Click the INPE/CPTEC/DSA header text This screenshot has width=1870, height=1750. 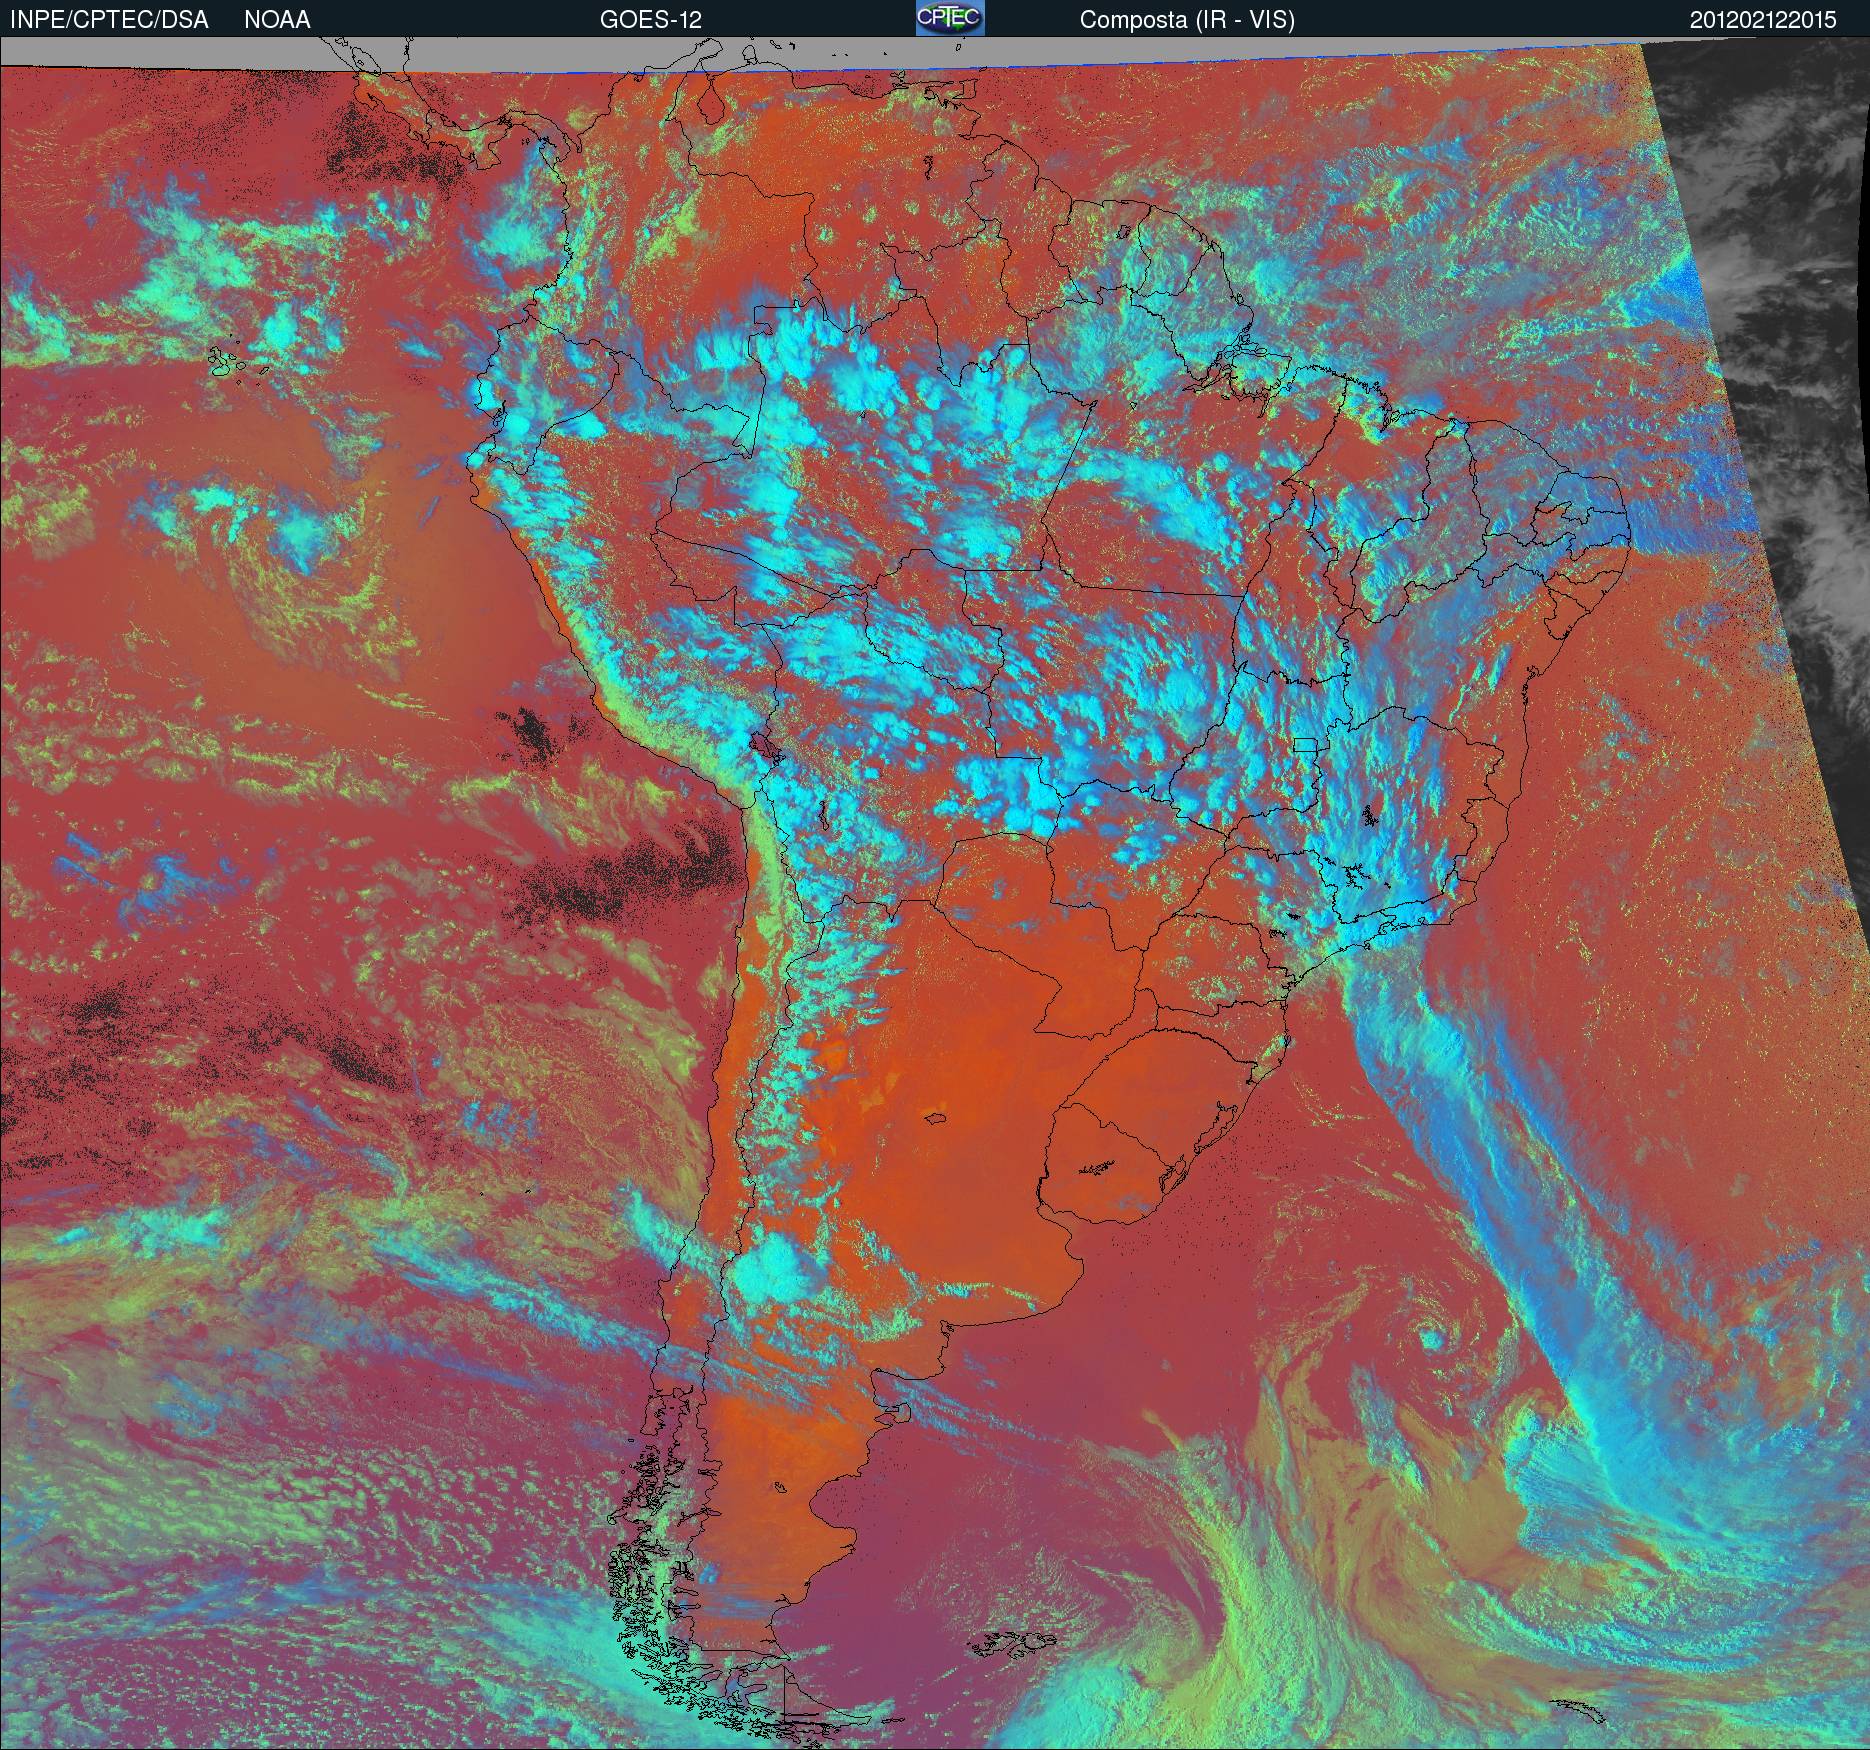pos(110,20)
